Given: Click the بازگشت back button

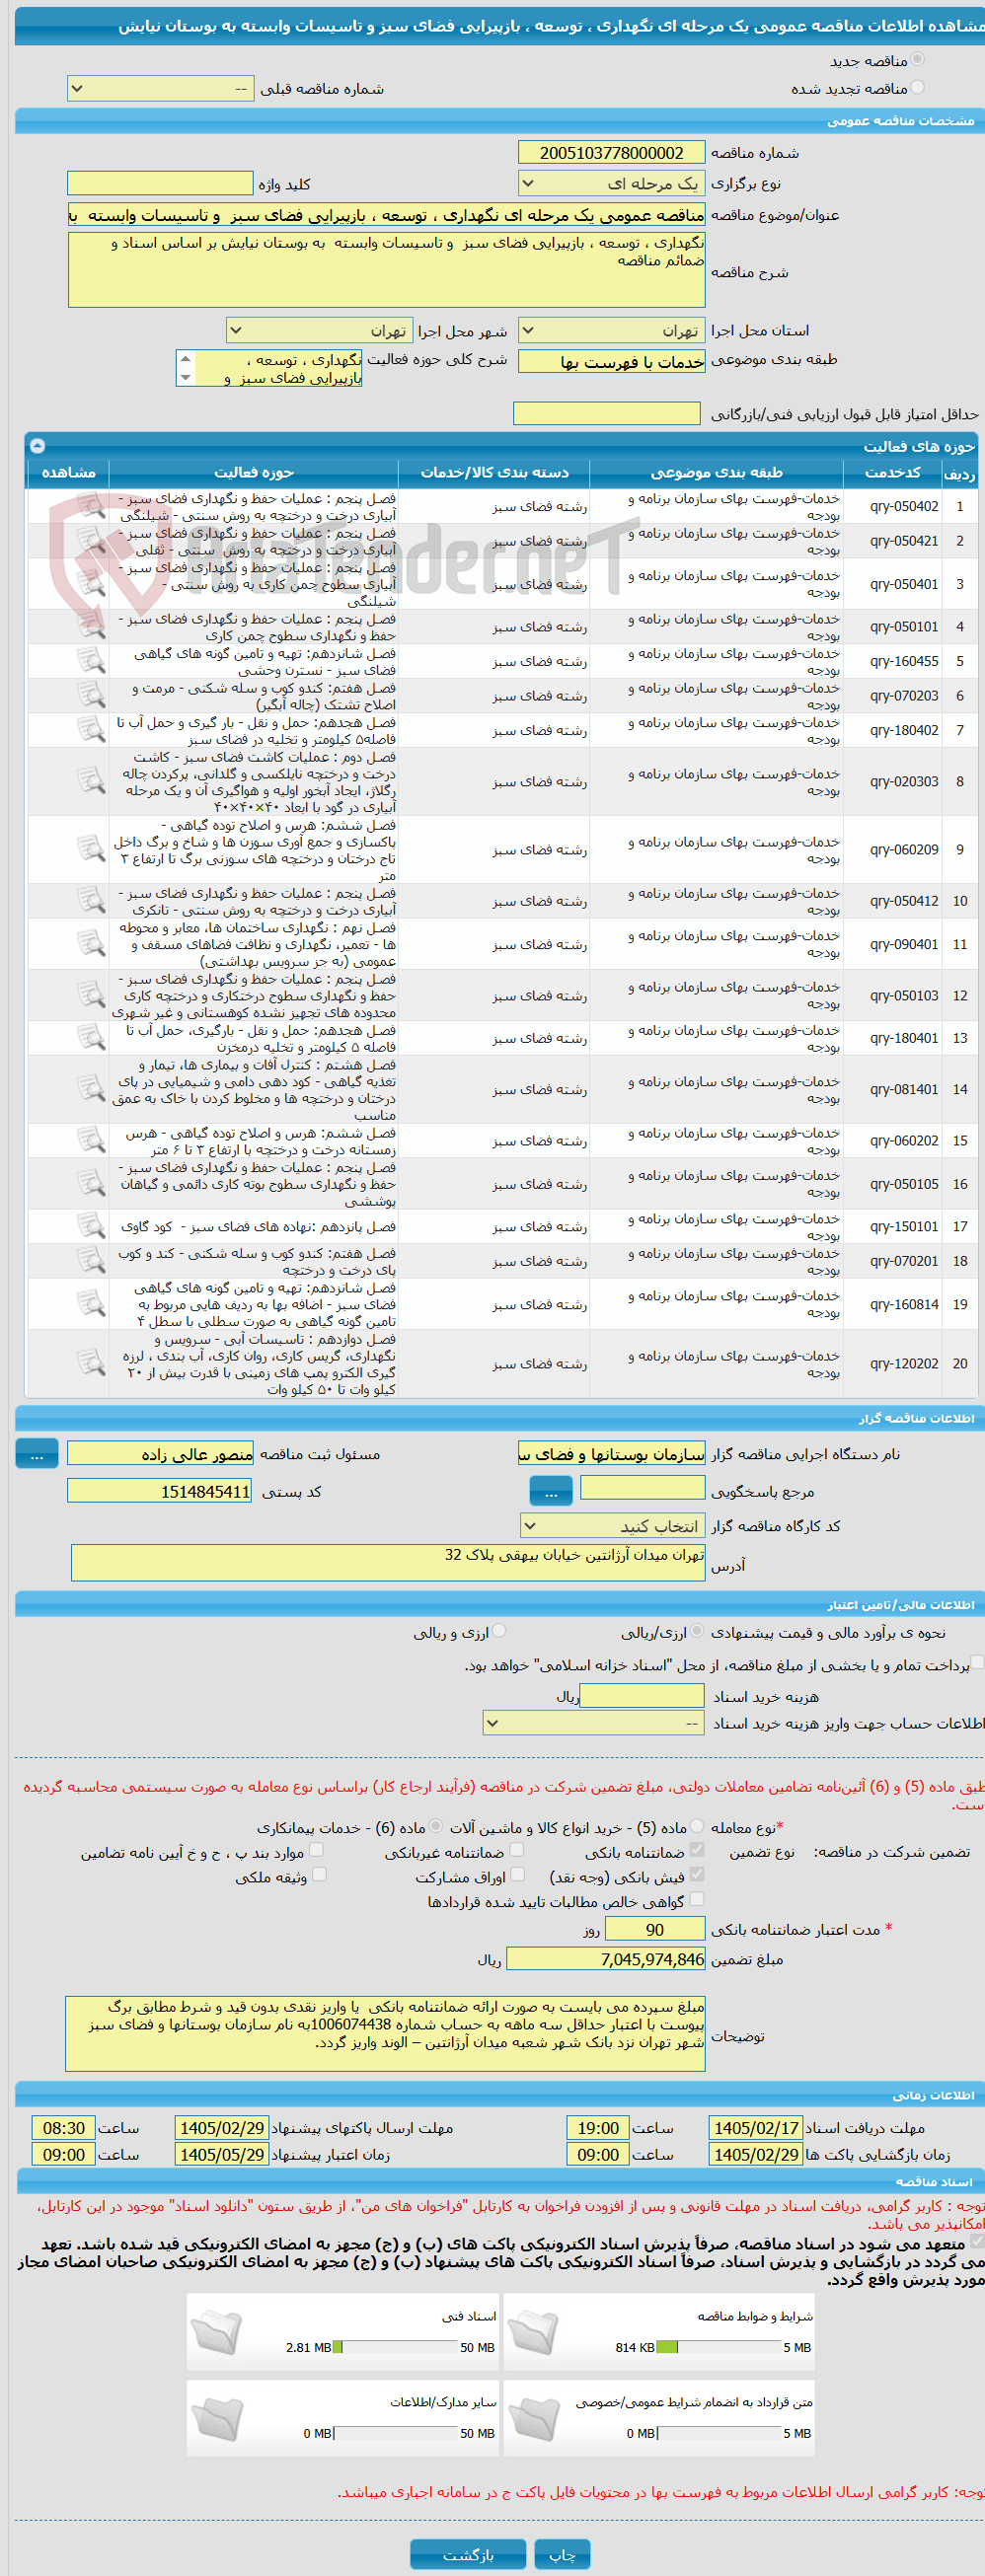Looking at the screenshot, I should click(x=468, y=2555).
